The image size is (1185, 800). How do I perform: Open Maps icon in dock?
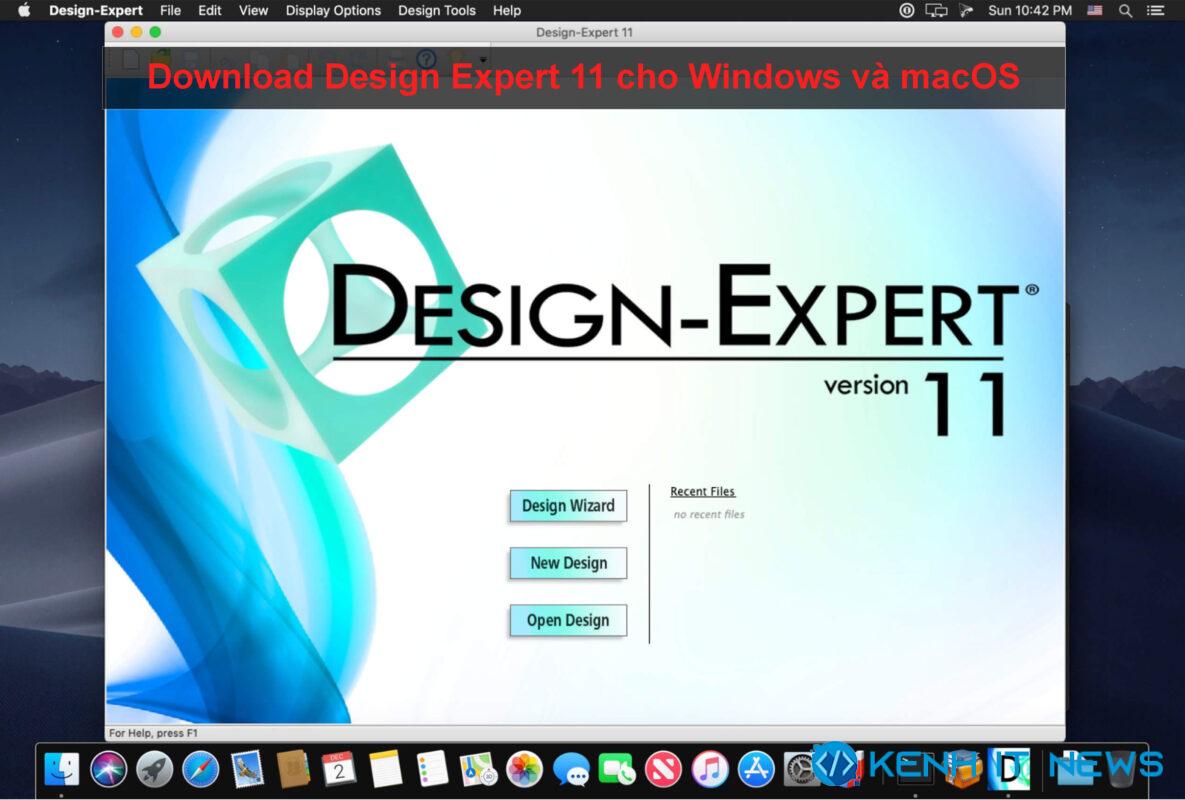(478, 769)
